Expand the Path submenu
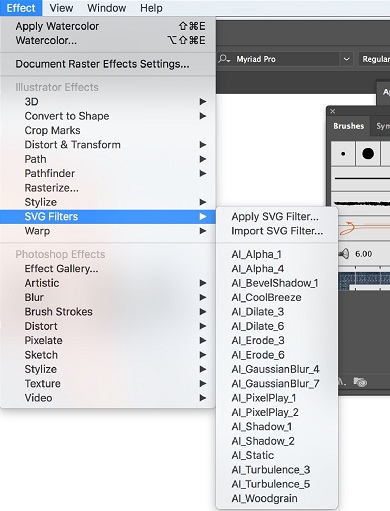This screenshot has width=390, height=511. 108,159
